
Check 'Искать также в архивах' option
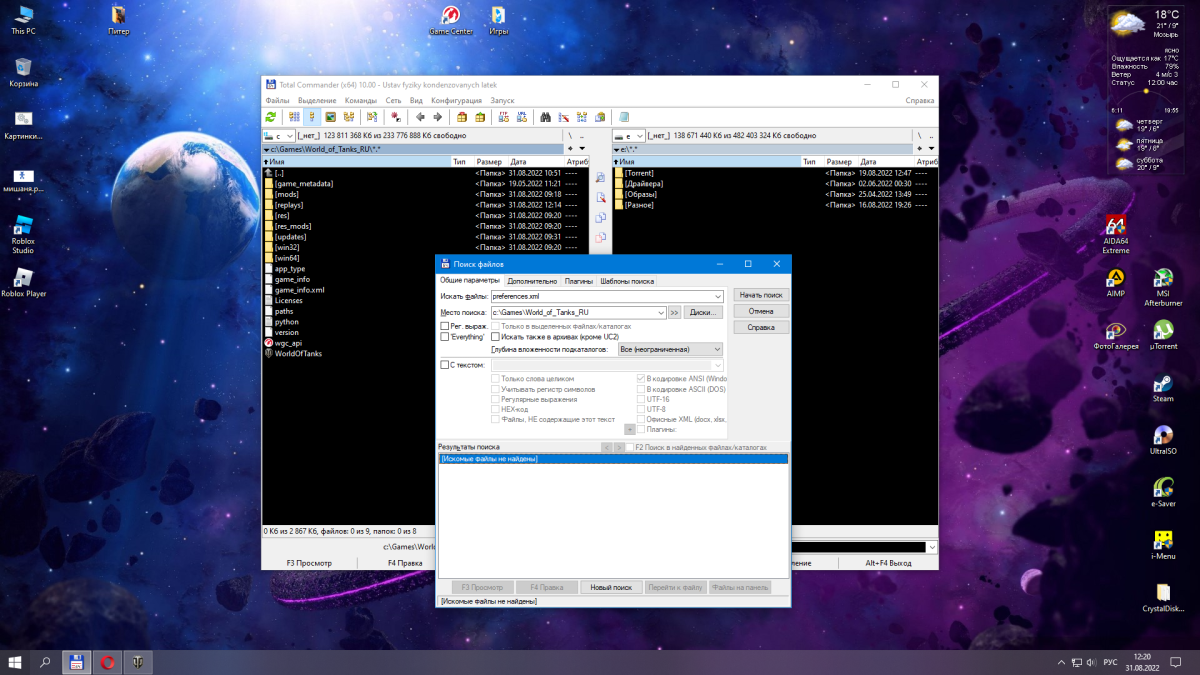pos(495,337)
